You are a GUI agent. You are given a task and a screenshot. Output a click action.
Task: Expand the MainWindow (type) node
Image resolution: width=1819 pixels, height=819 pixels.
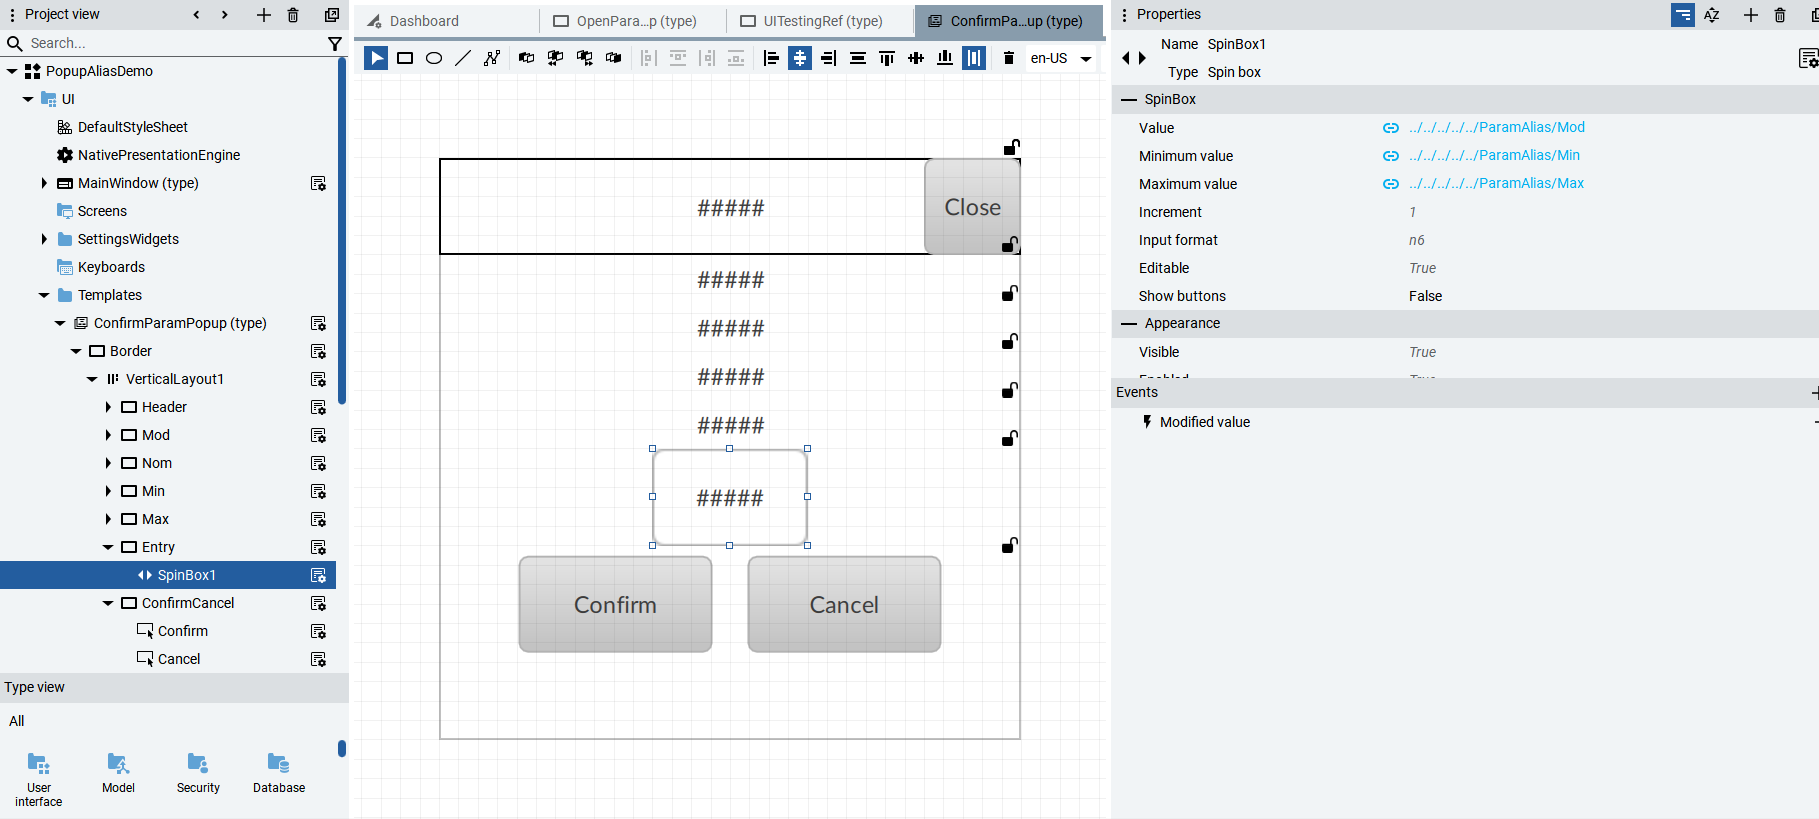pyautogui.click(x=44, y=183)
